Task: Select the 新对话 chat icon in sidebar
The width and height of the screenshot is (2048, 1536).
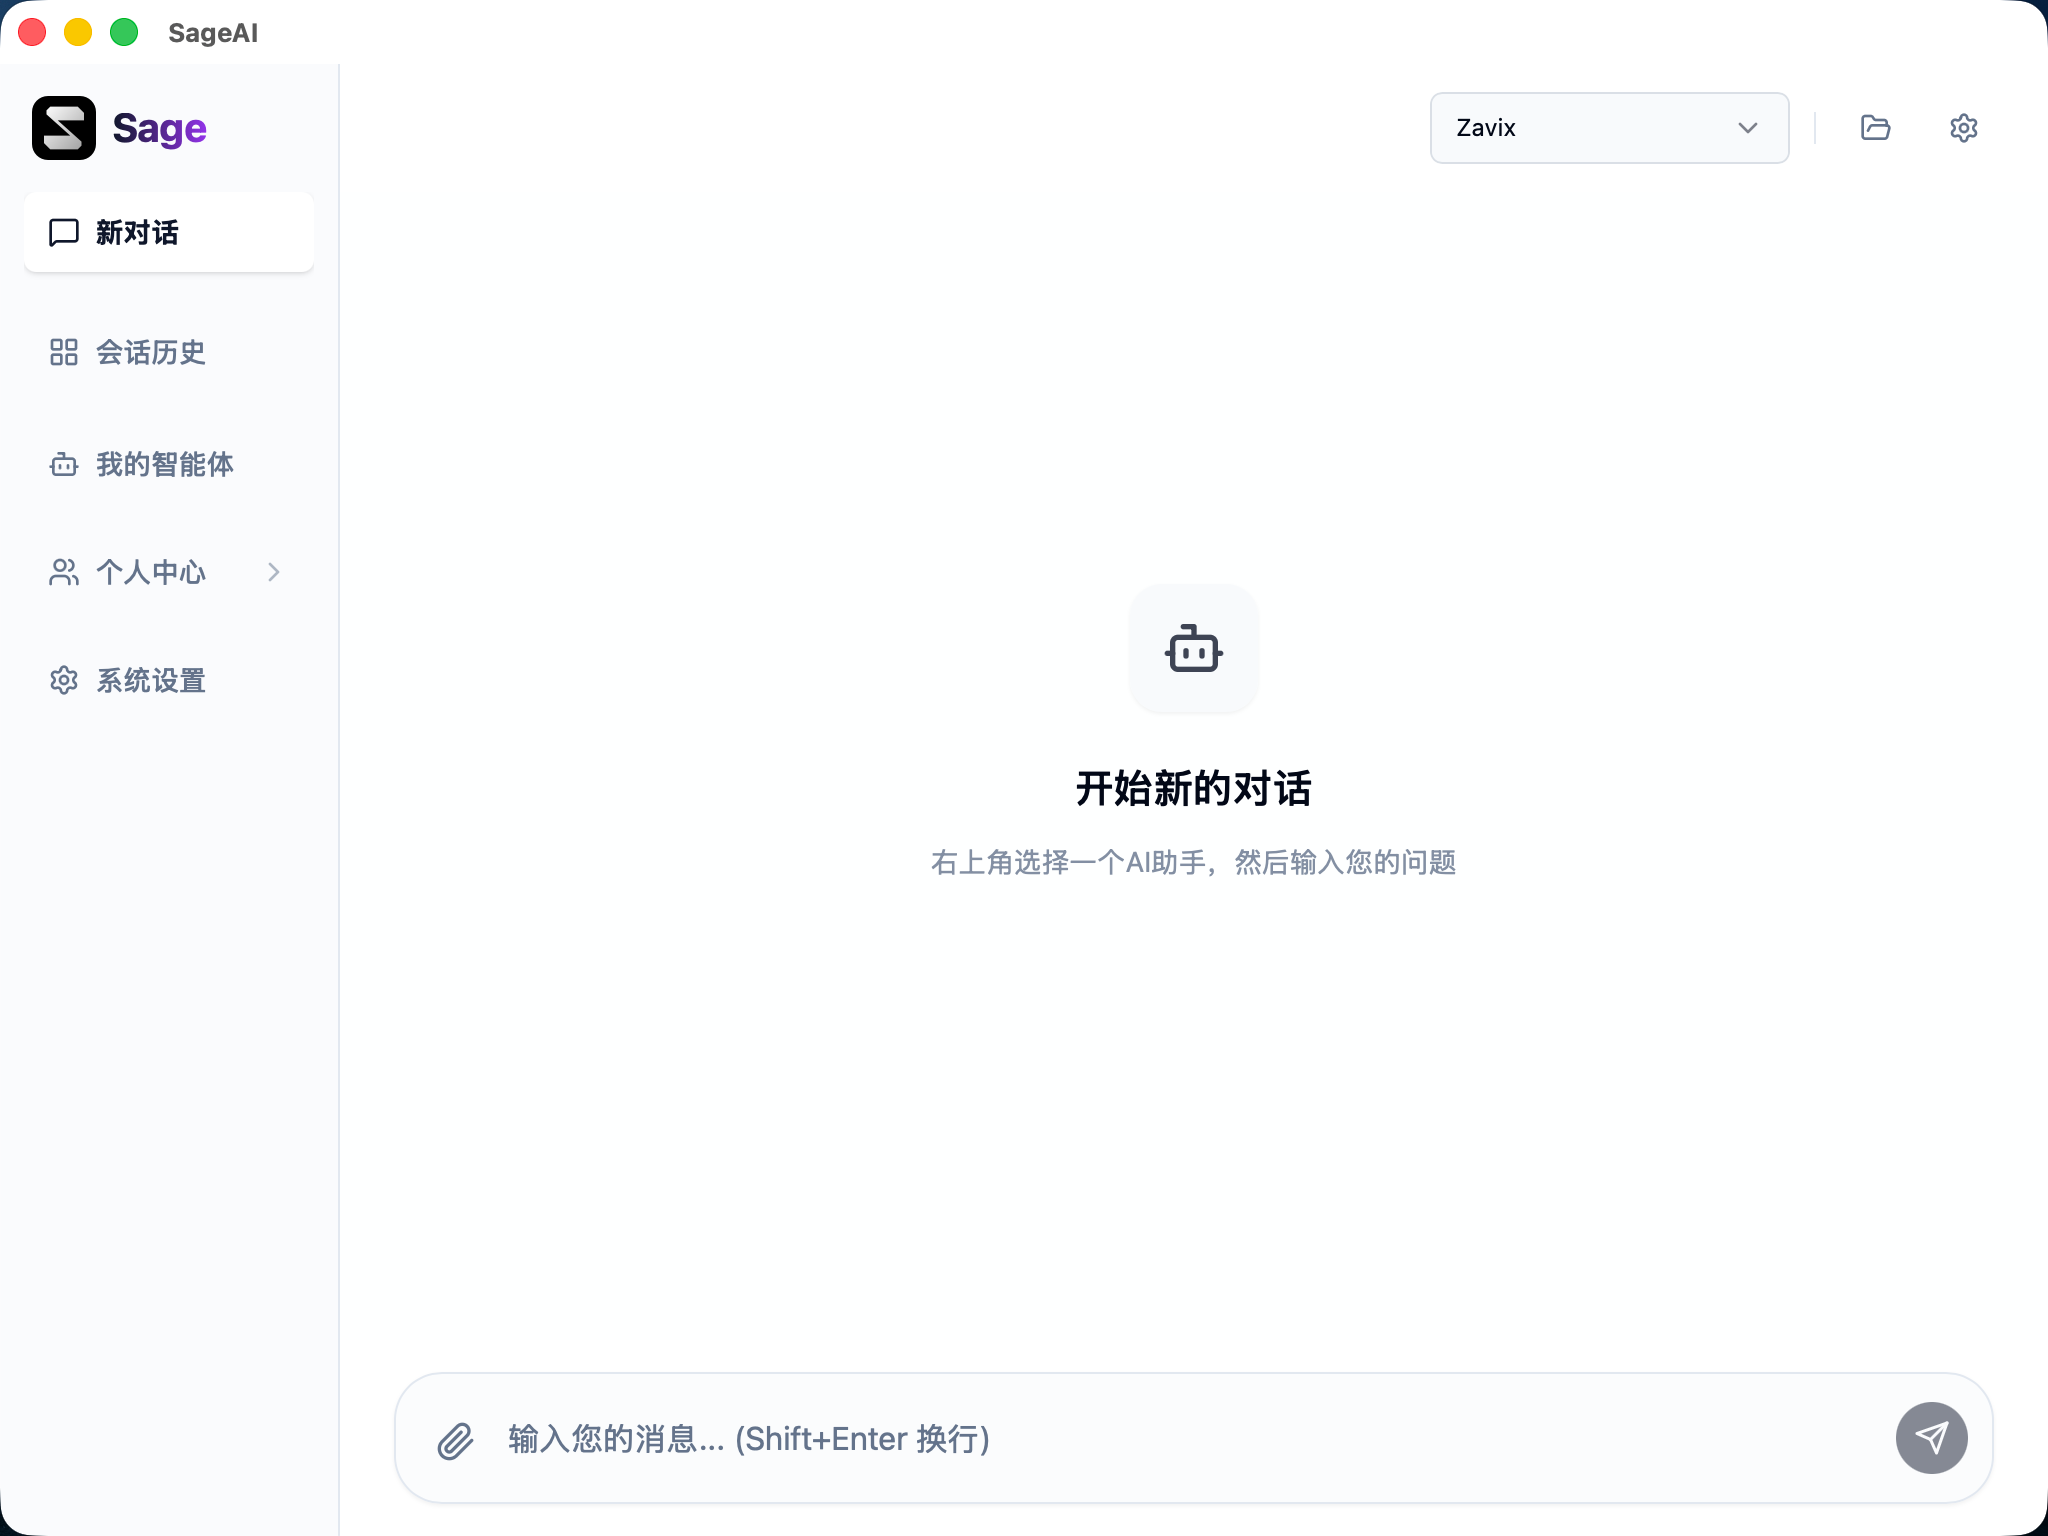Action: [x=63, y=232]
